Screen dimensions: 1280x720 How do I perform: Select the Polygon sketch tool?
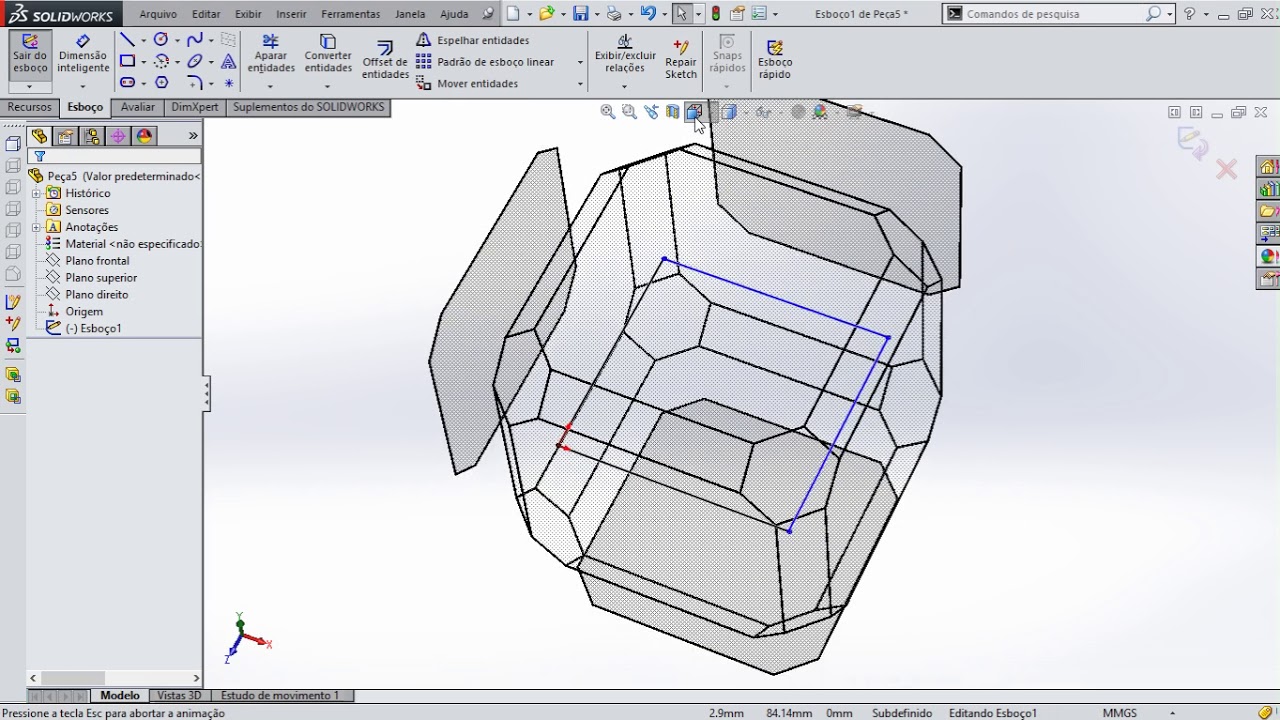(161, 83)
